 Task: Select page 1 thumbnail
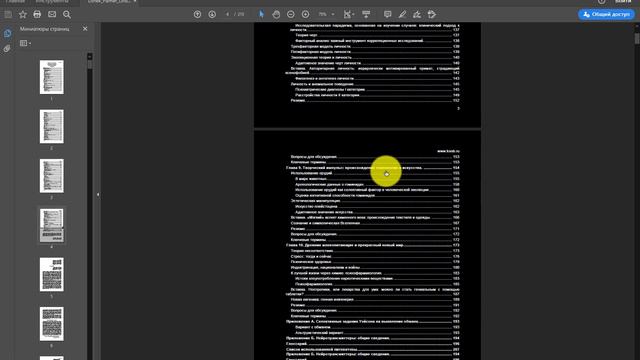(51, 77)
